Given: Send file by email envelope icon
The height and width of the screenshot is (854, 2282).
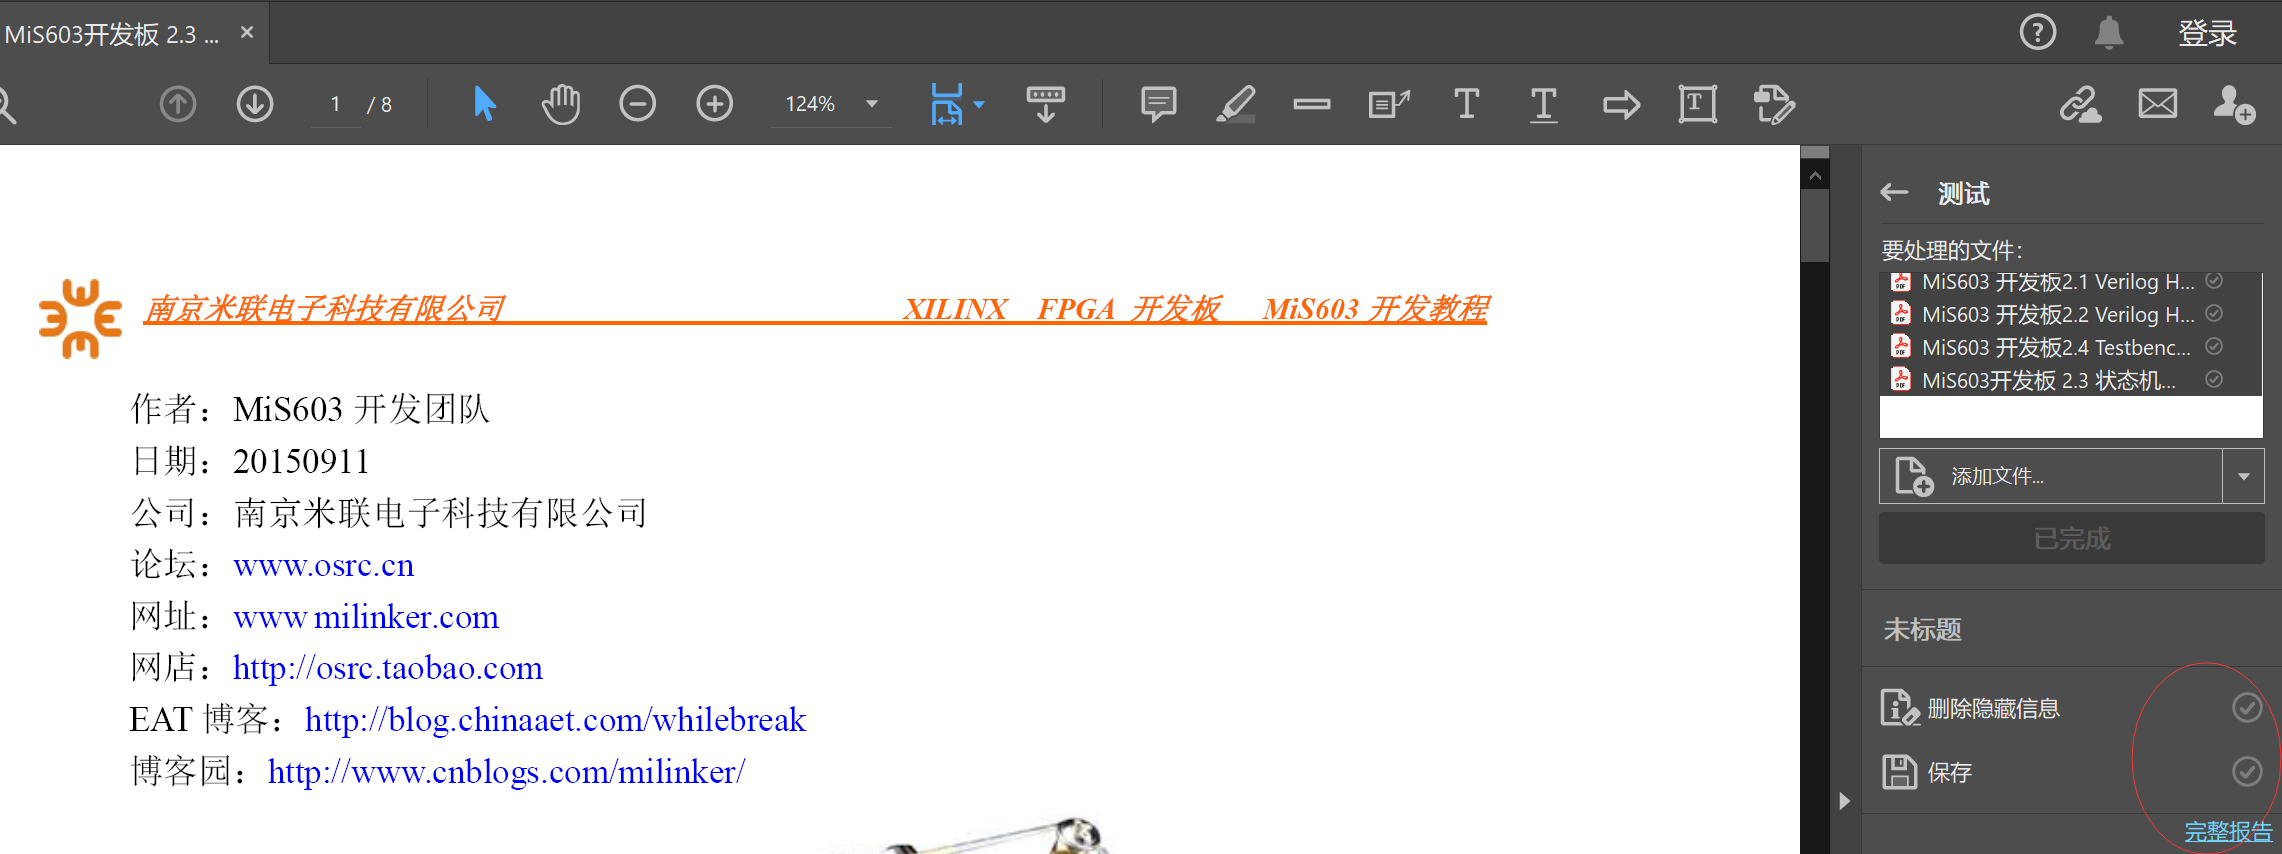Looking at the screenshot, I should 2157,104.
